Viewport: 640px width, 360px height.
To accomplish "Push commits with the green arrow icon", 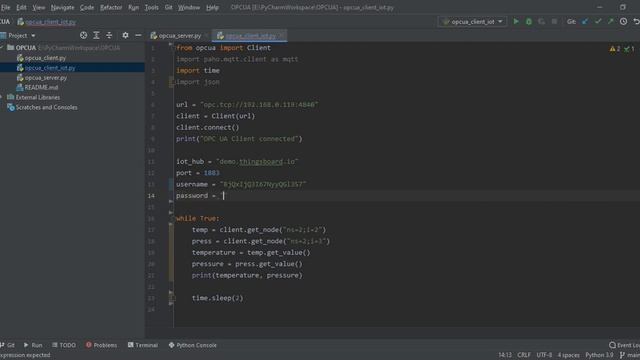I will 611,22.
